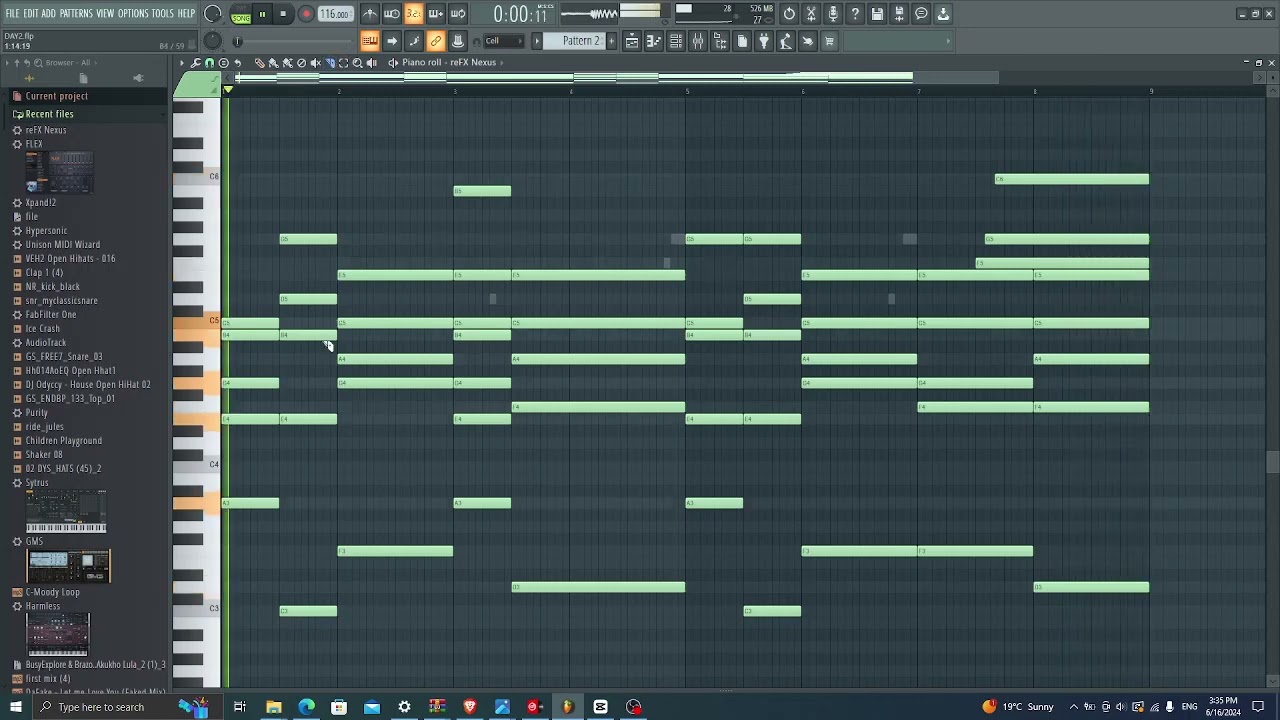Screen dimensions: 1280x720
Task: Toggle loop recording icon
Action: [x=458, y=14]
